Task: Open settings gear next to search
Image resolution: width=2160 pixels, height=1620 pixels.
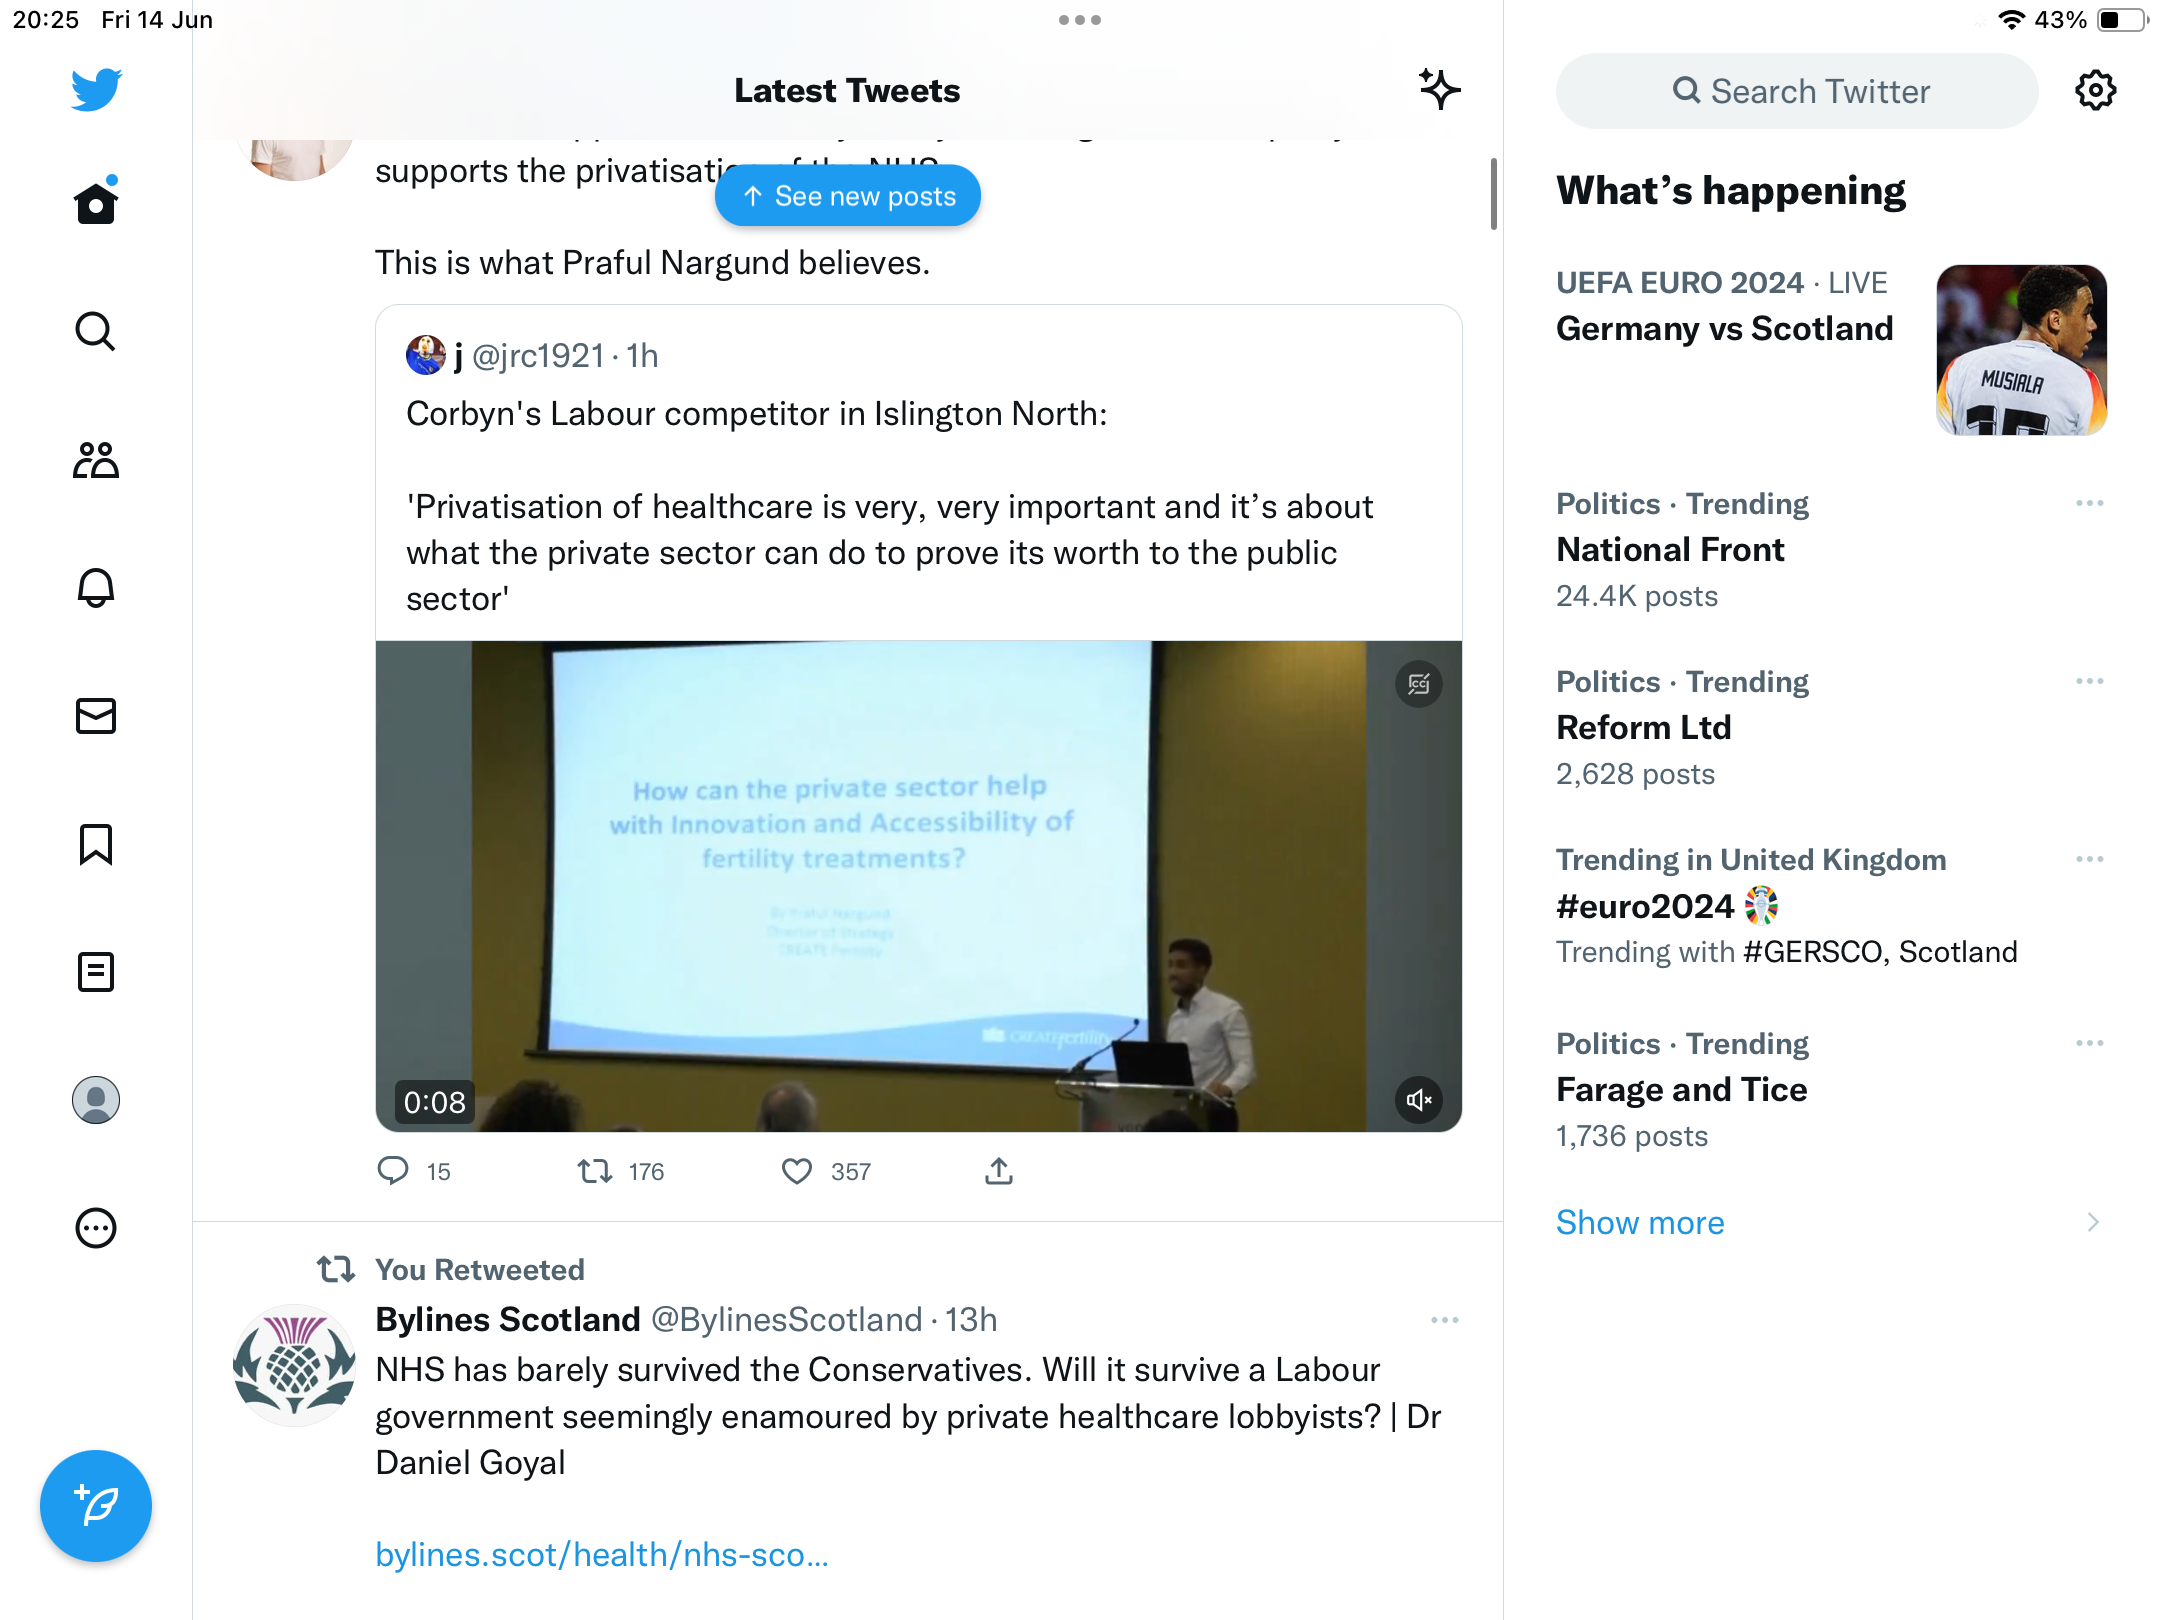Action: [x=2095, y=90]
